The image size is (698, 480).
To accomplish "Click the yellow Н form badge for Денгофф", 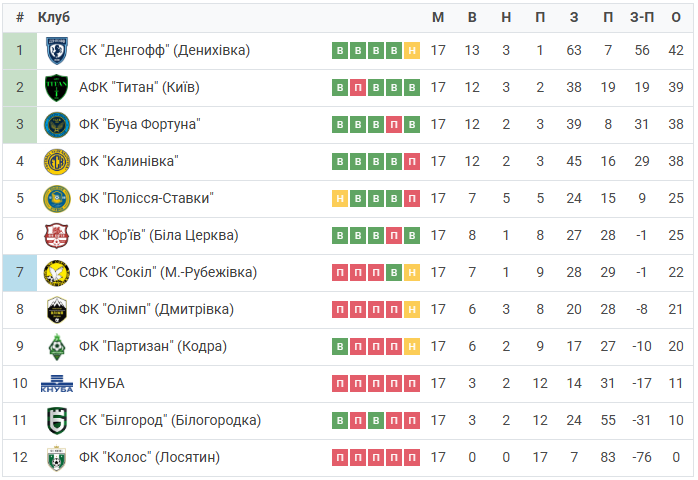I will coord(412,51).
